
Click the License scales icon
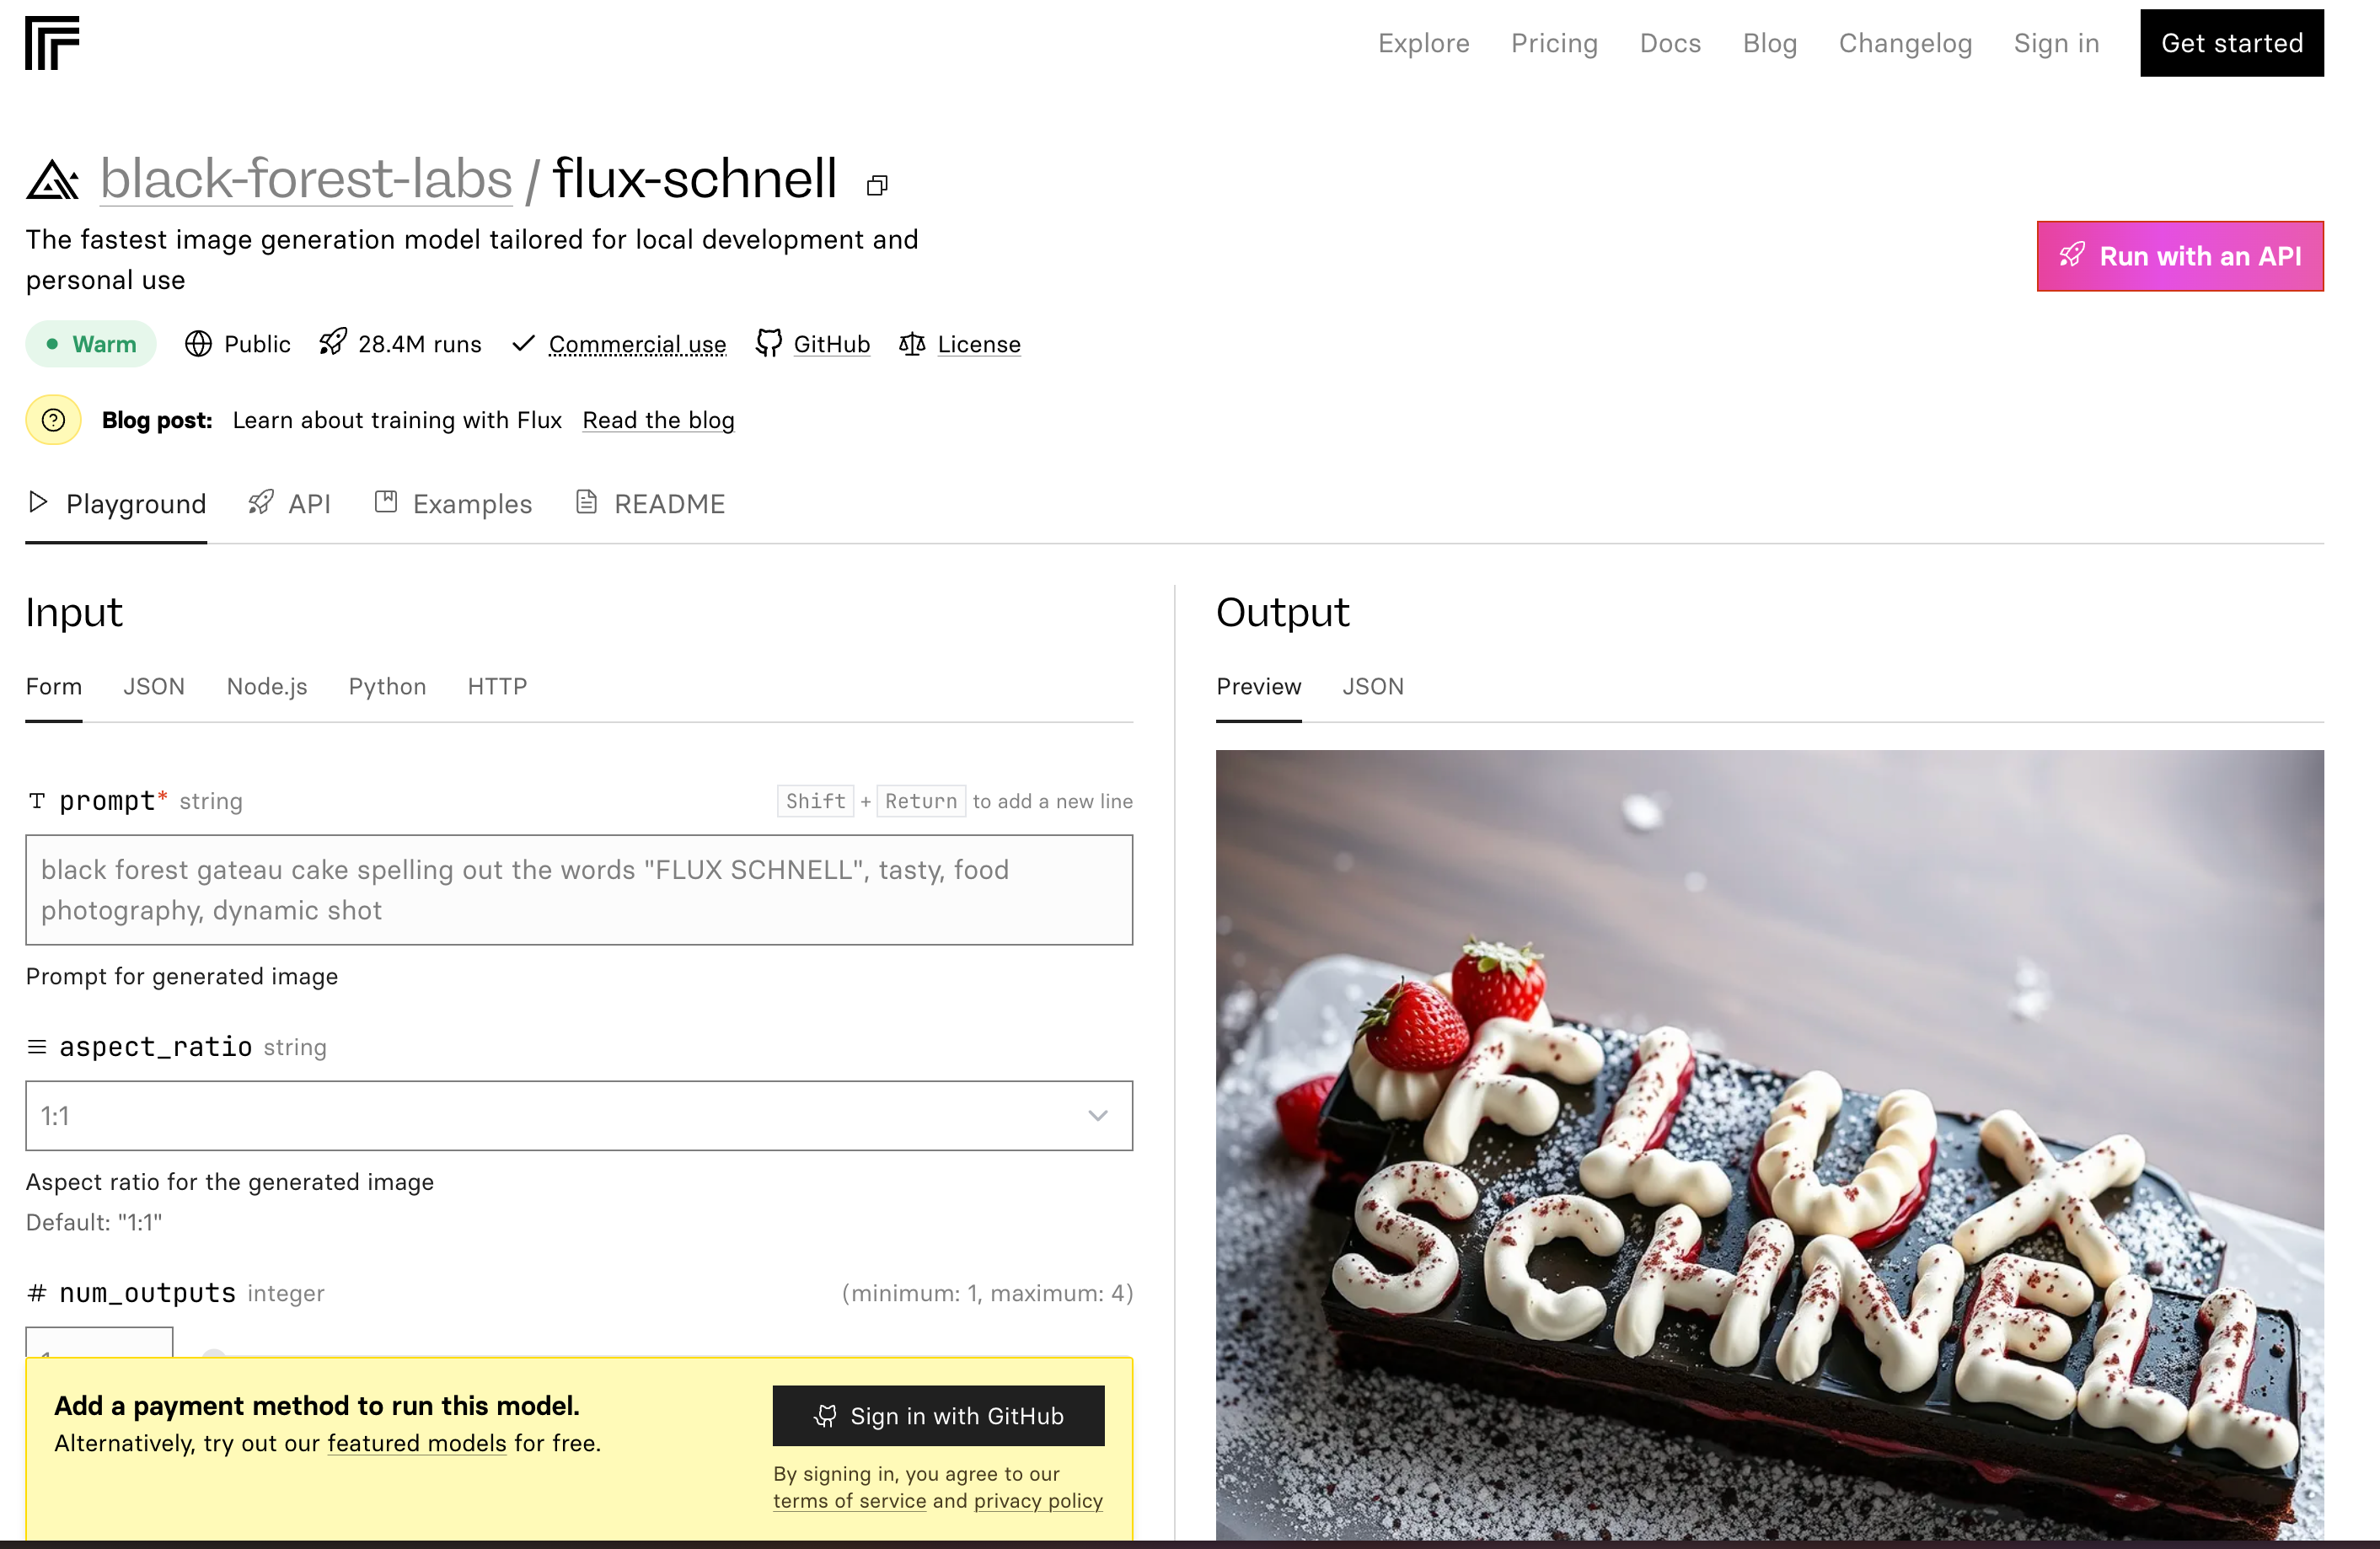(911, 344)
